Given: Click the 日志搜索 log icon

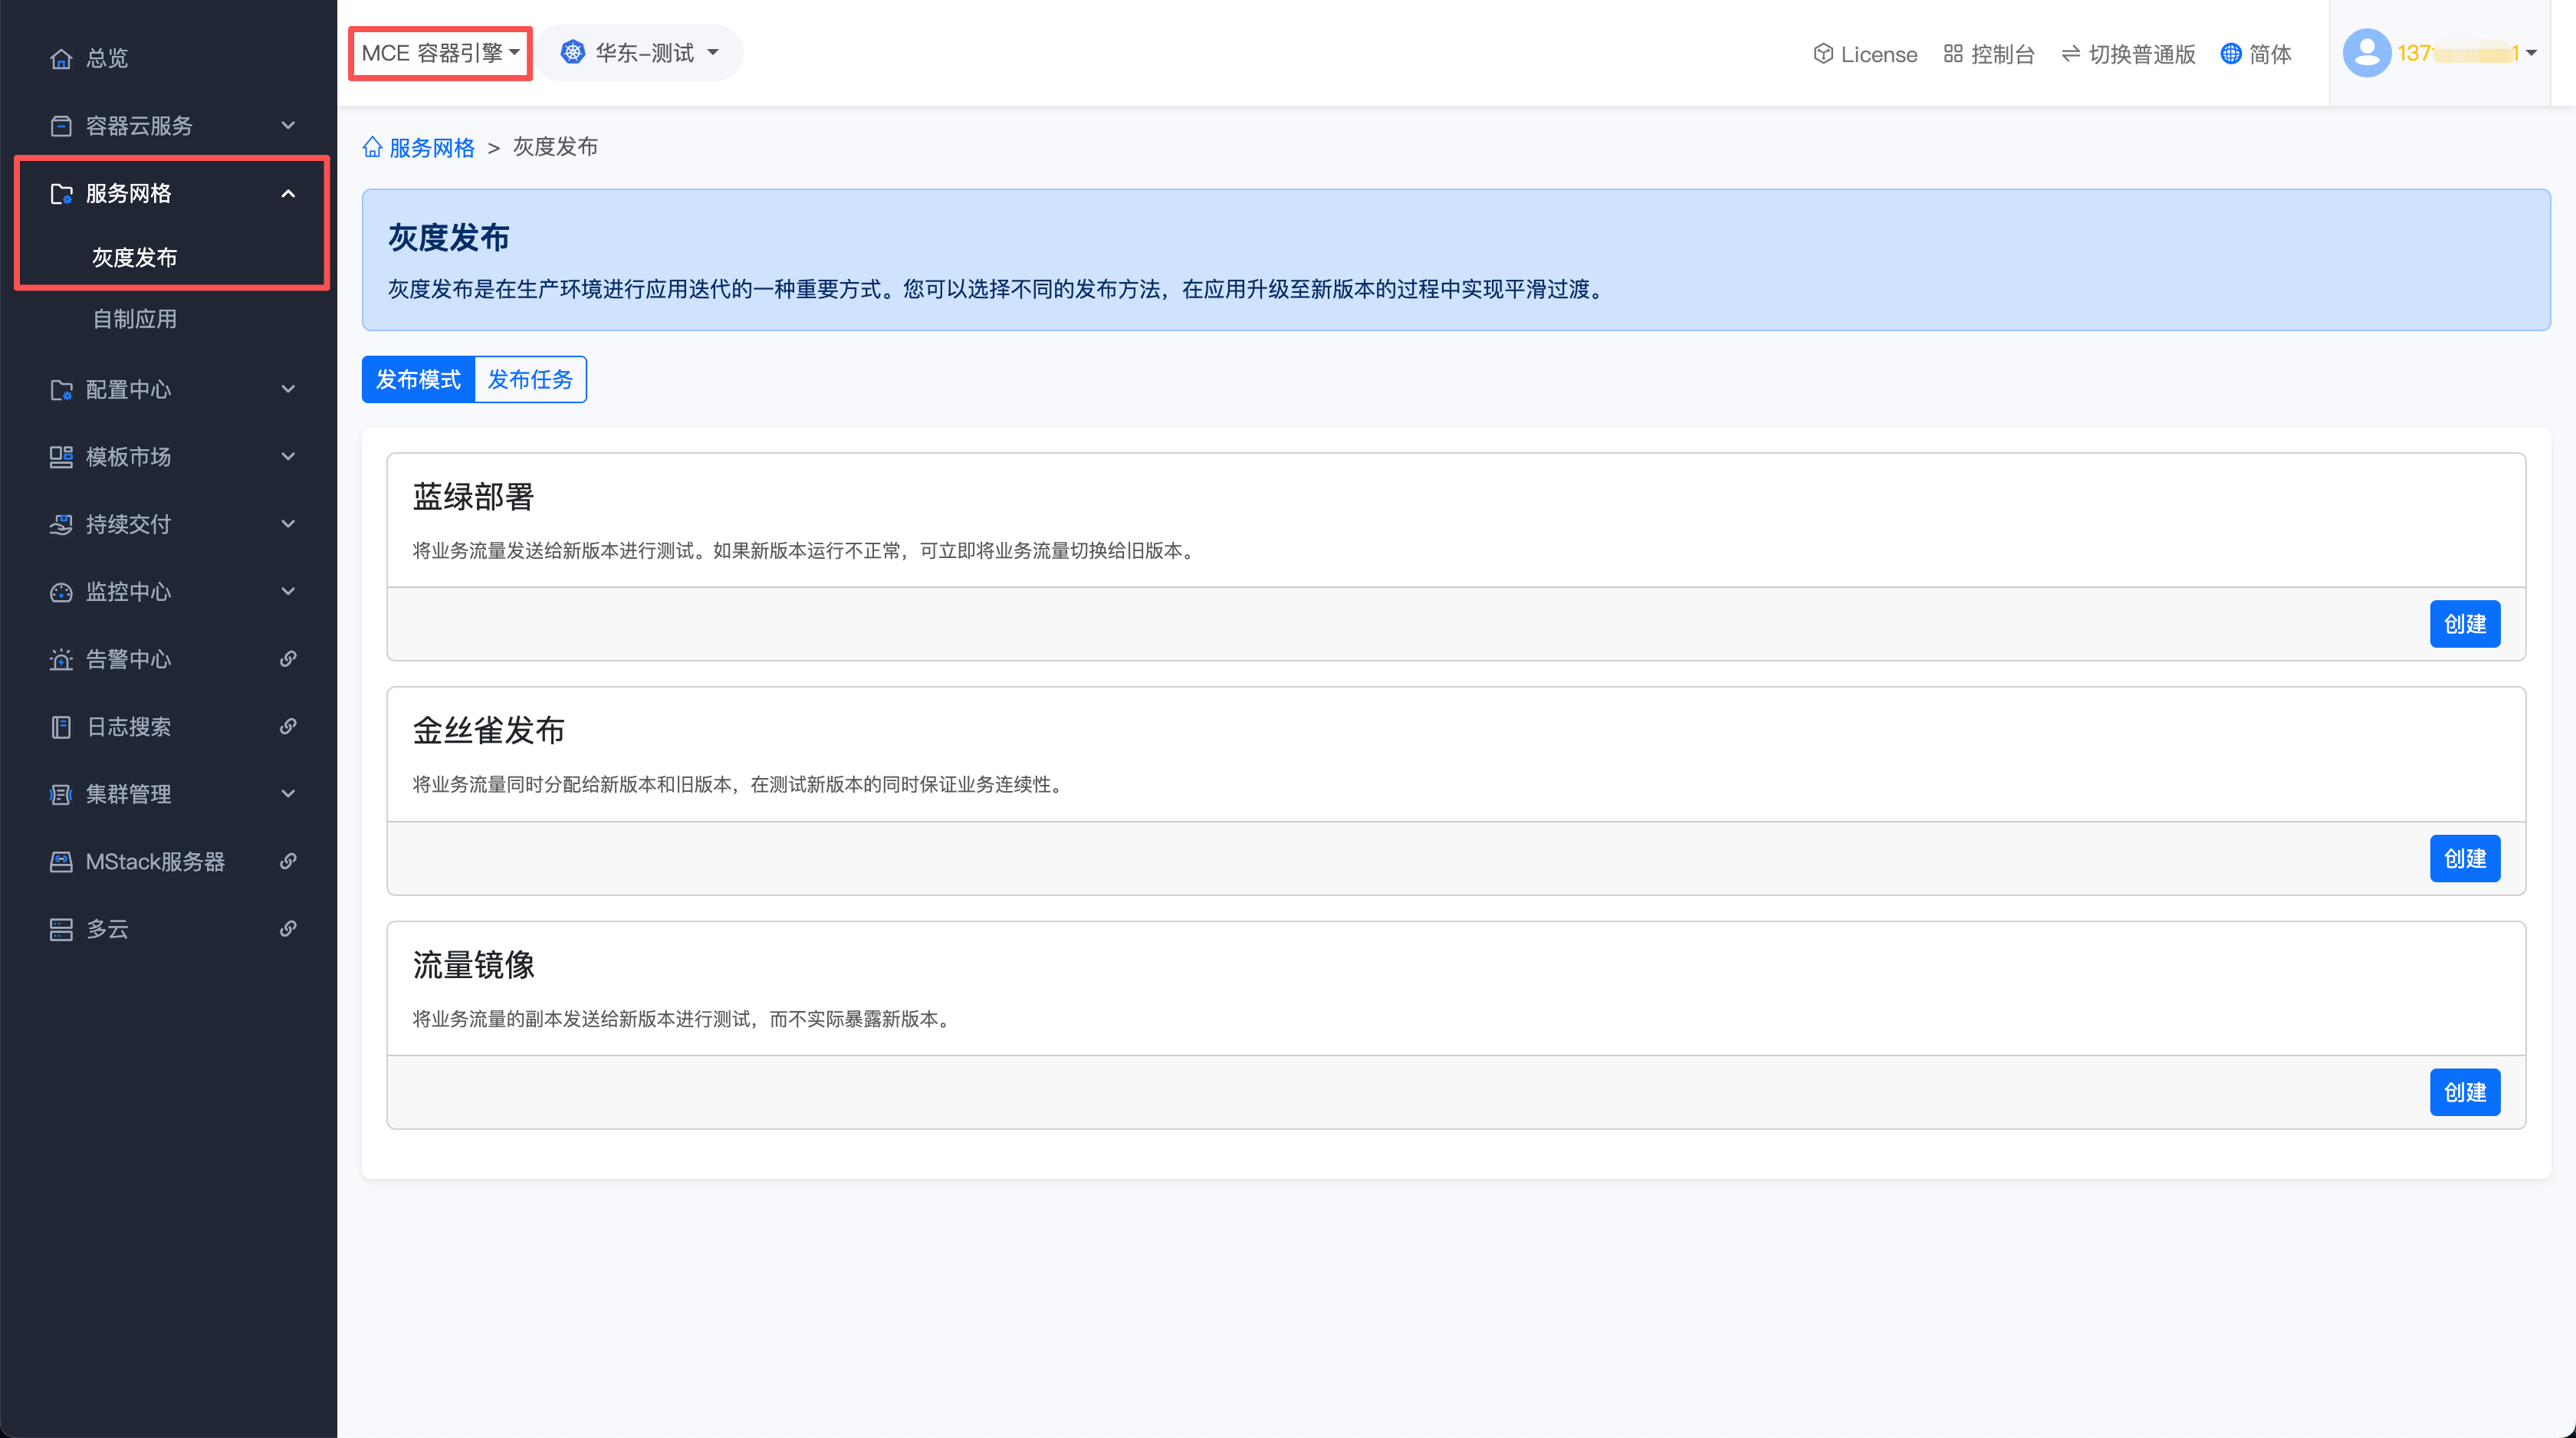Looking at the screenshot, I should pyautogui.click(x=61, y=727).
